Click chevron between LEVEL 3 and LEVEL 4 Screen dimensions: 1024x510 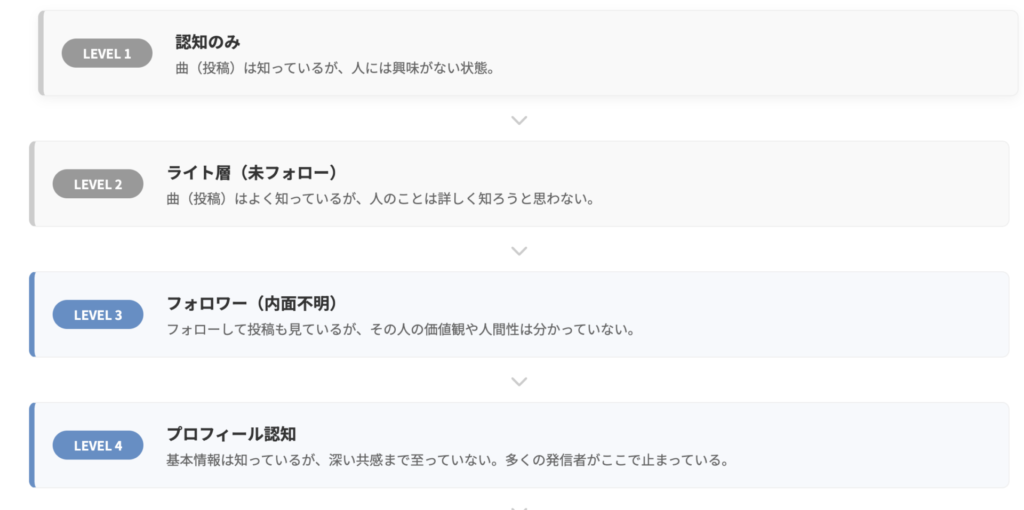tap(519, 381)
